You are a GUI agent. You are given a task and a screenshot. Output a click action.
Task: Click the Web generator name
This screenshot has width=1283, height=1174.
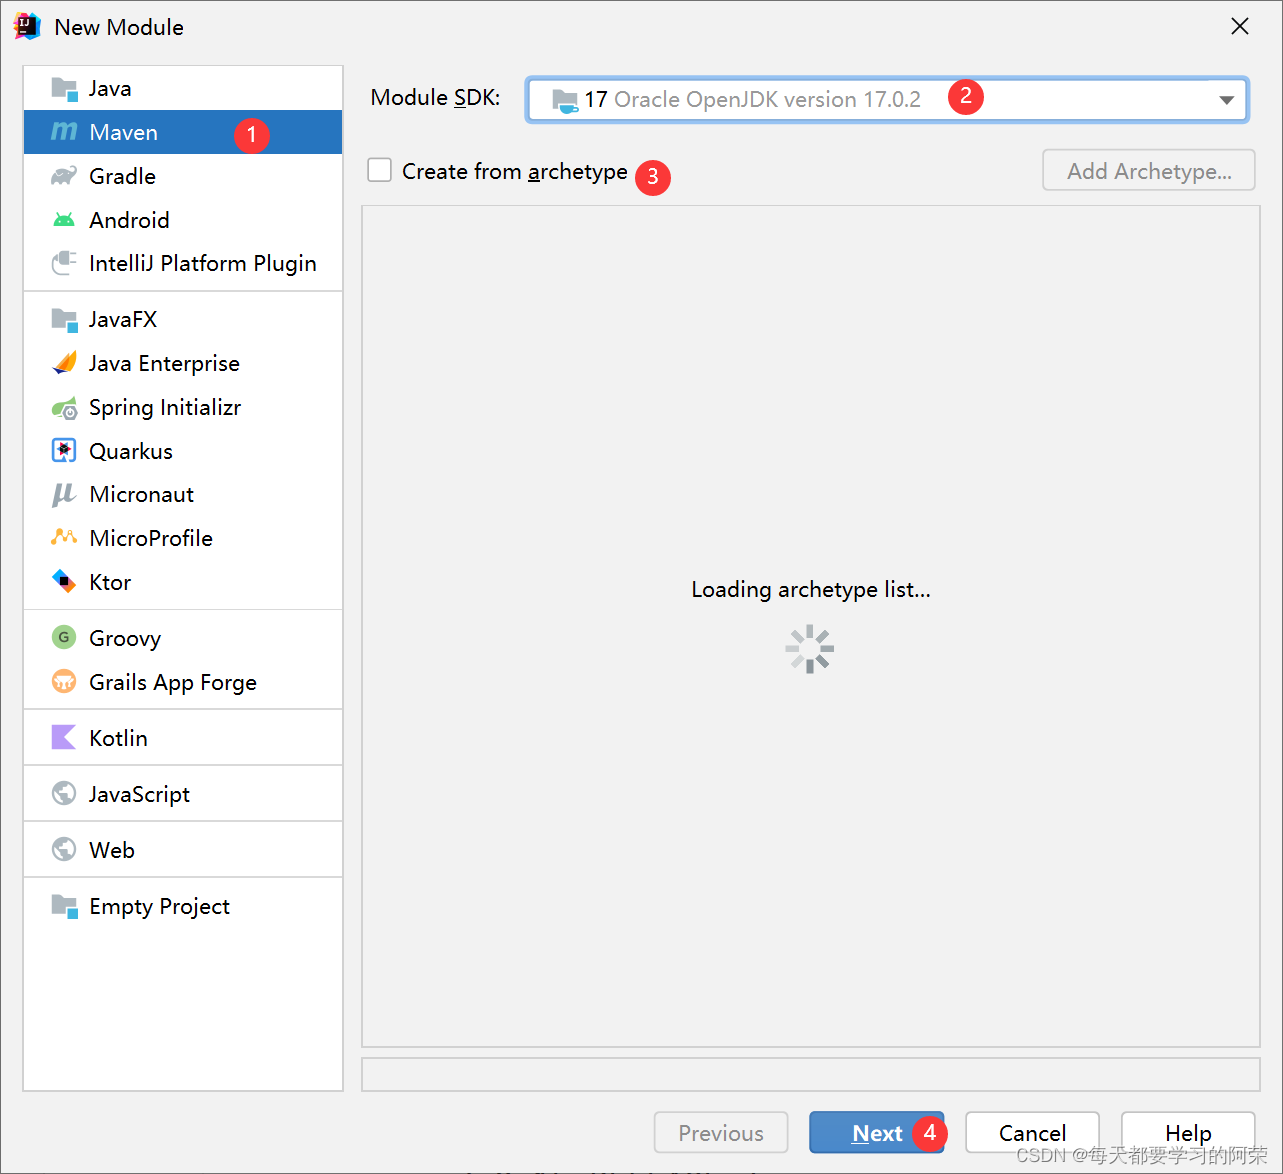point(112,850)
